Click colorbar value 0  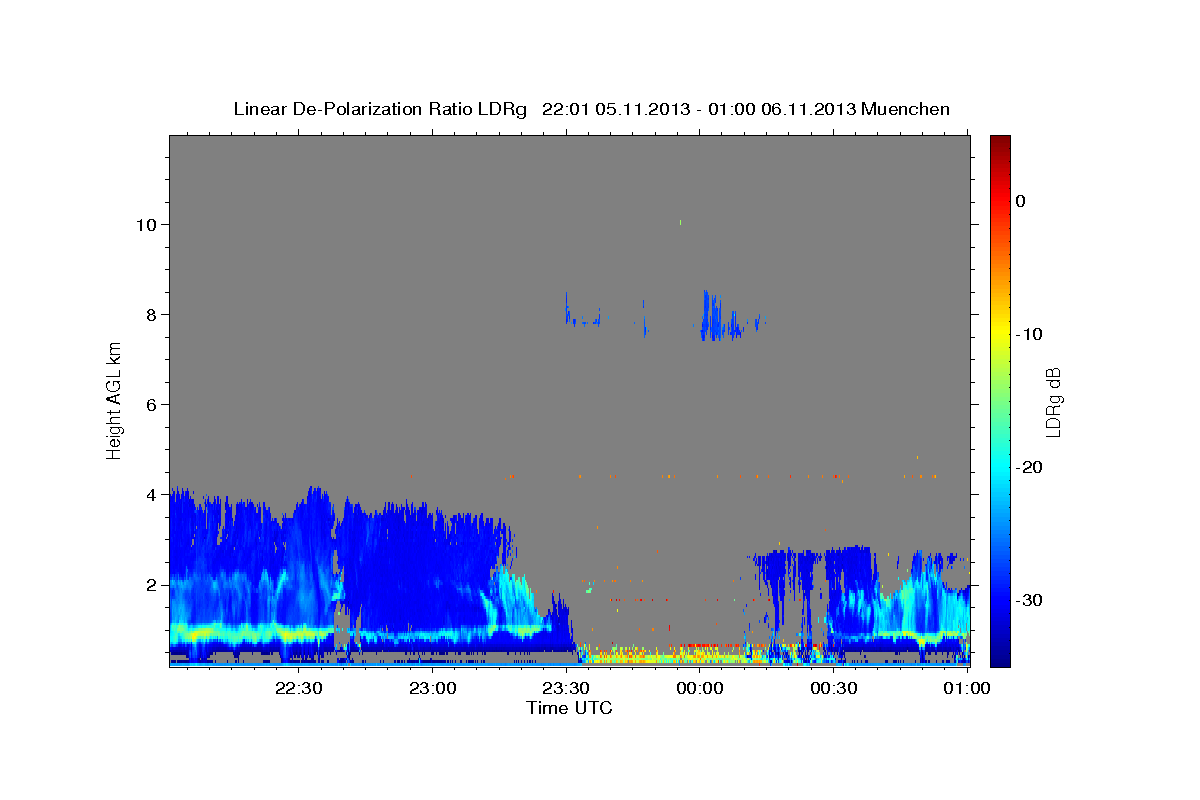(x=1021, y=201)
